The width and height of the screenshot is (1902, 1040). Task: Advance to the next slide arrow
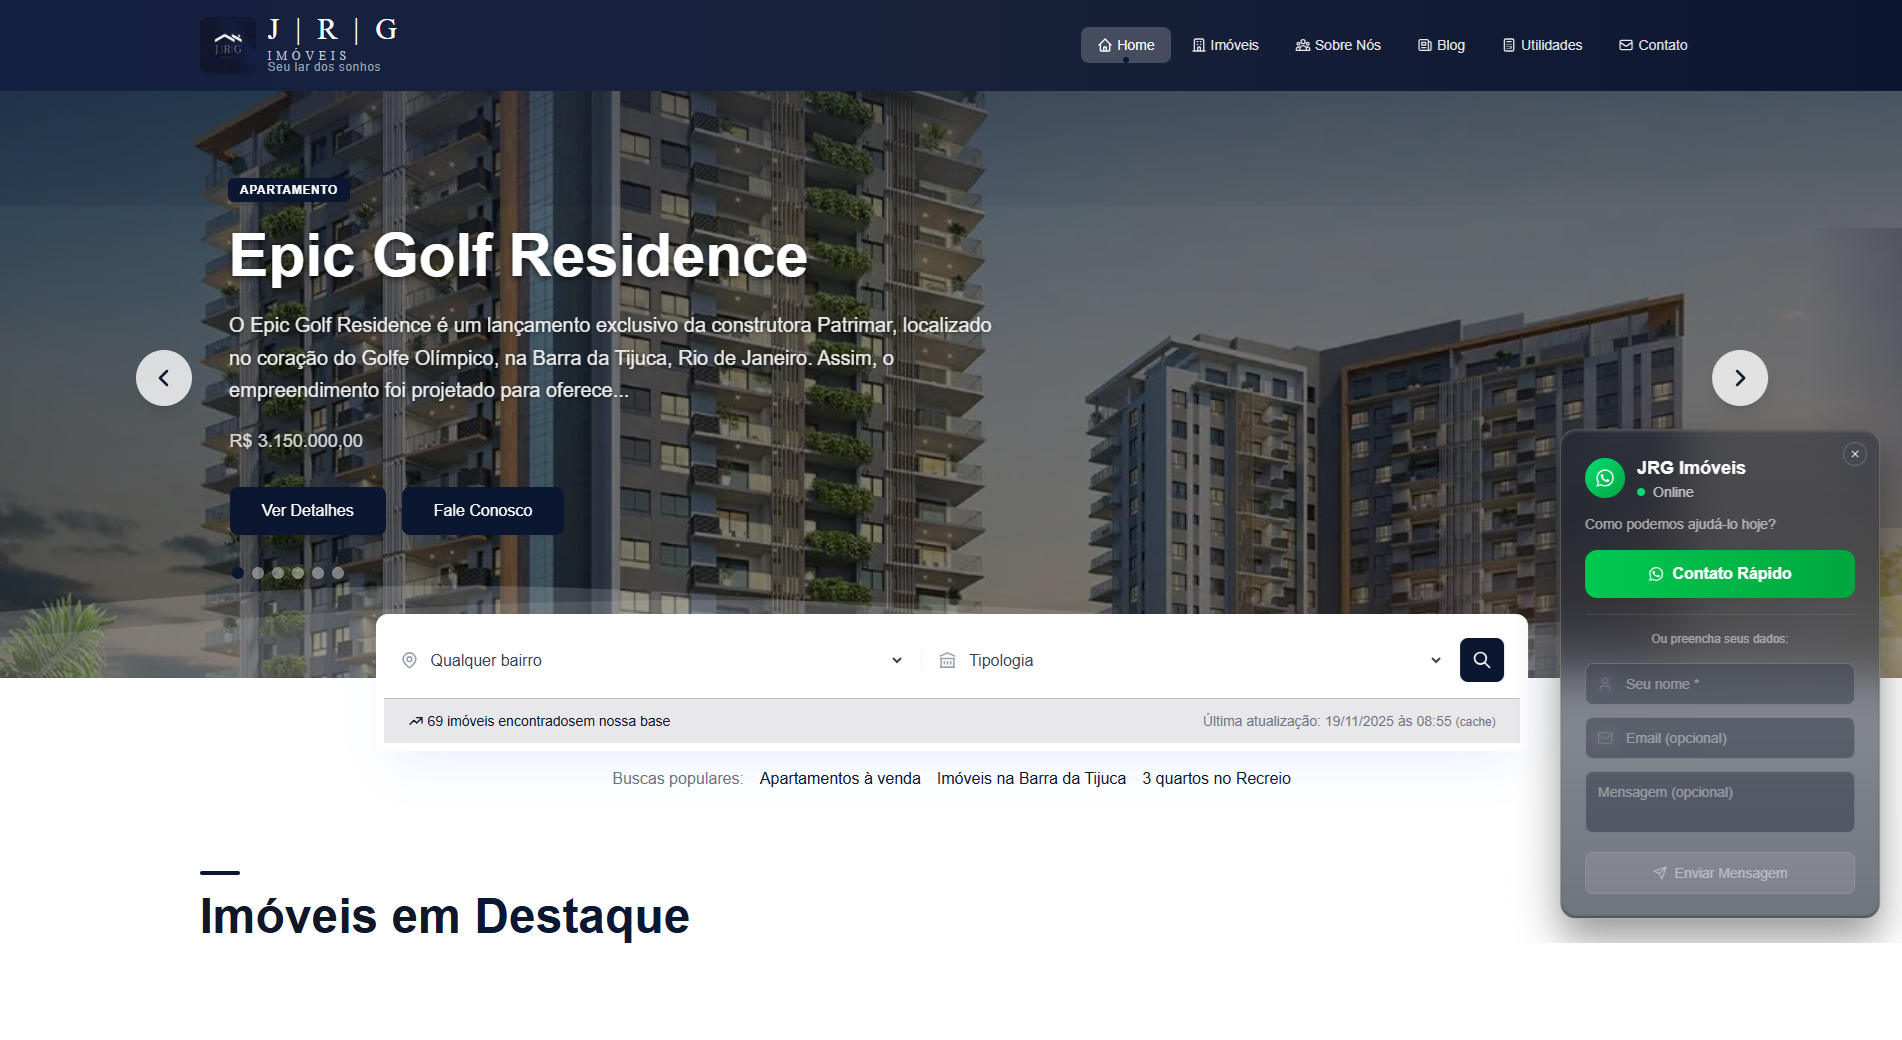click(1739, 378)
